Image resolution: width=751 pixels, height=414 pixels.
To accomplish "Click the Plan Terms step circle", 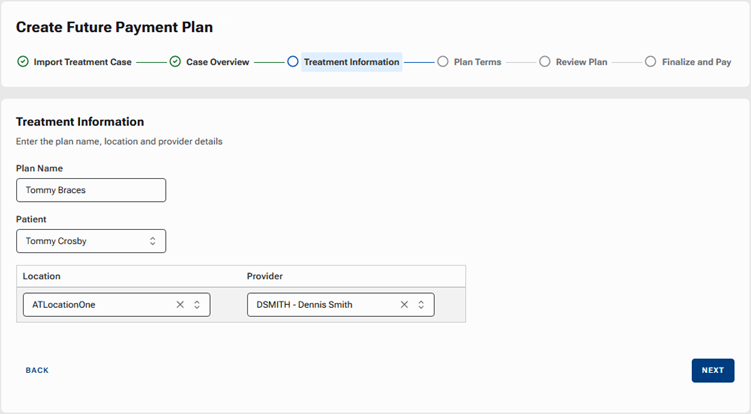I will [443, 62].
